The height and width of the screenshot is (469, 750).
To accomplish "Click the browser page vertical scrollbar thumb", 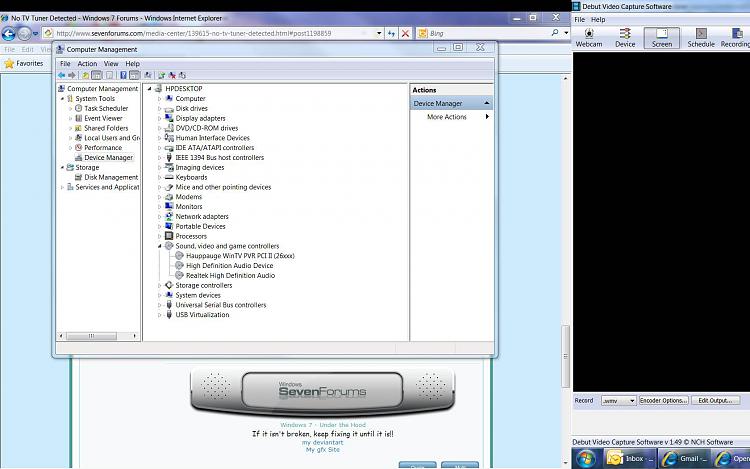I will [x=565, y=356].
